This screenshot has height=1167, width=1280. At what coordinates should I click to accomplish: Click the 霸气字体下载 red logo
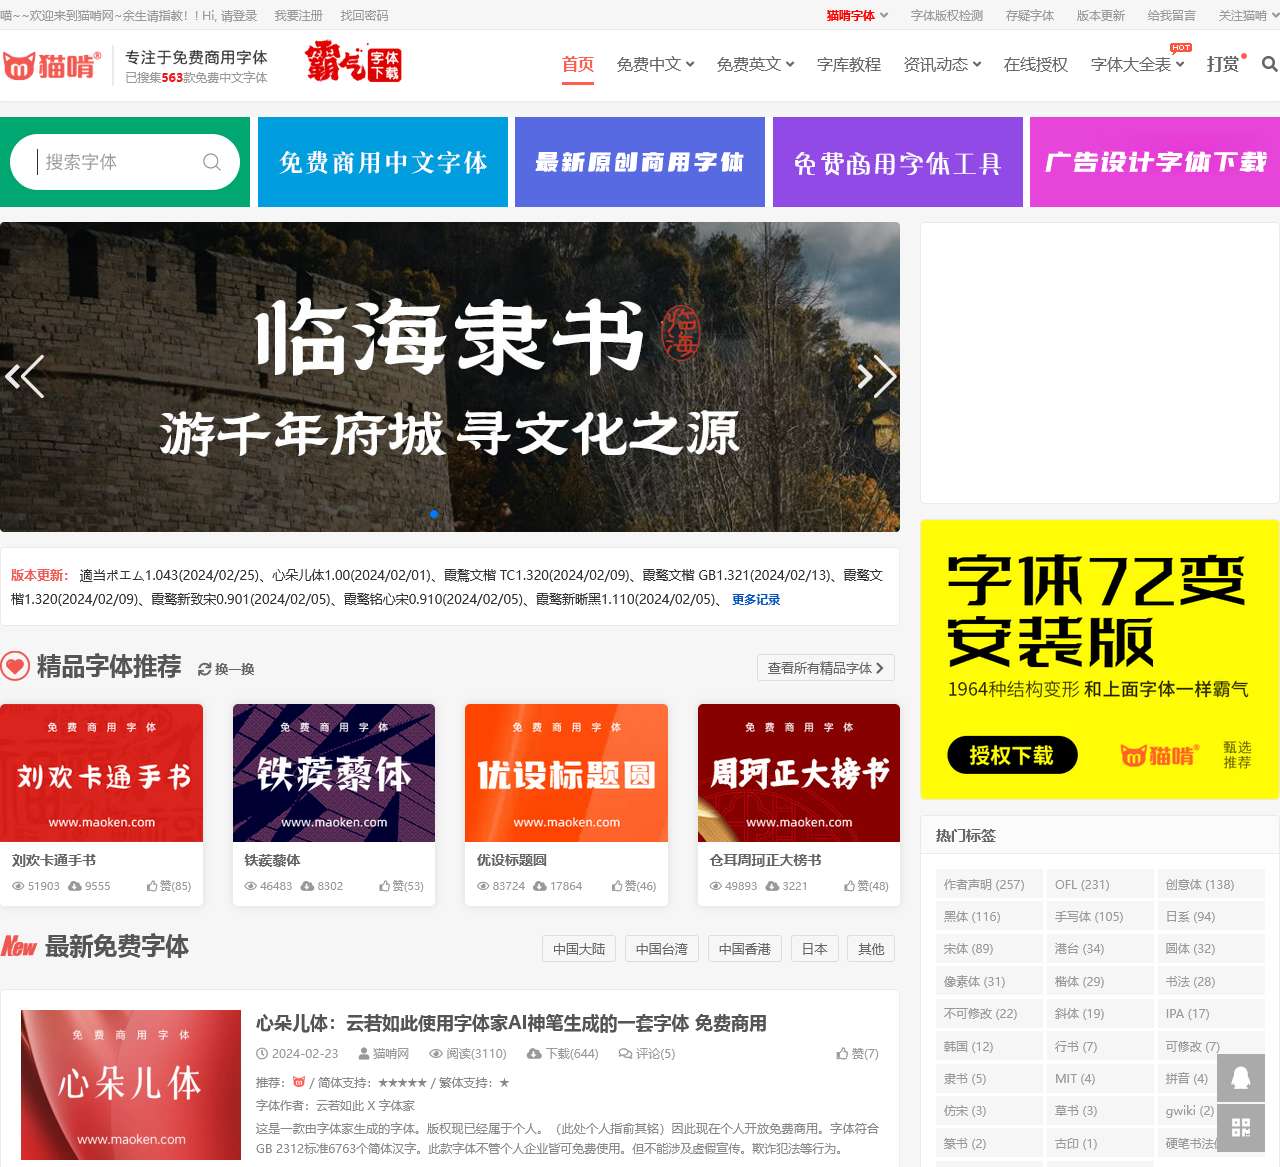(353, 61)
